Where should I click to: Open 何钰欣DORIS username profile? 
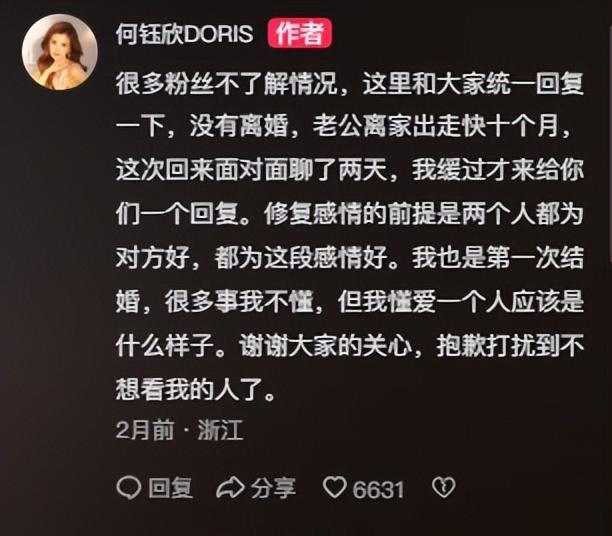click(185, 34)
